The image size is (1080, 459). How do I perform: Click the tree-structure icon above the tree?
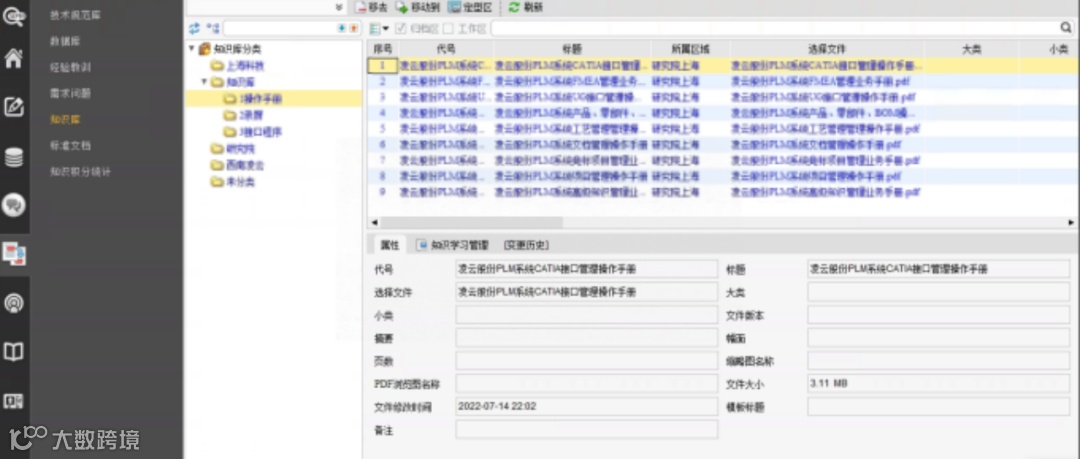[213, 28]
